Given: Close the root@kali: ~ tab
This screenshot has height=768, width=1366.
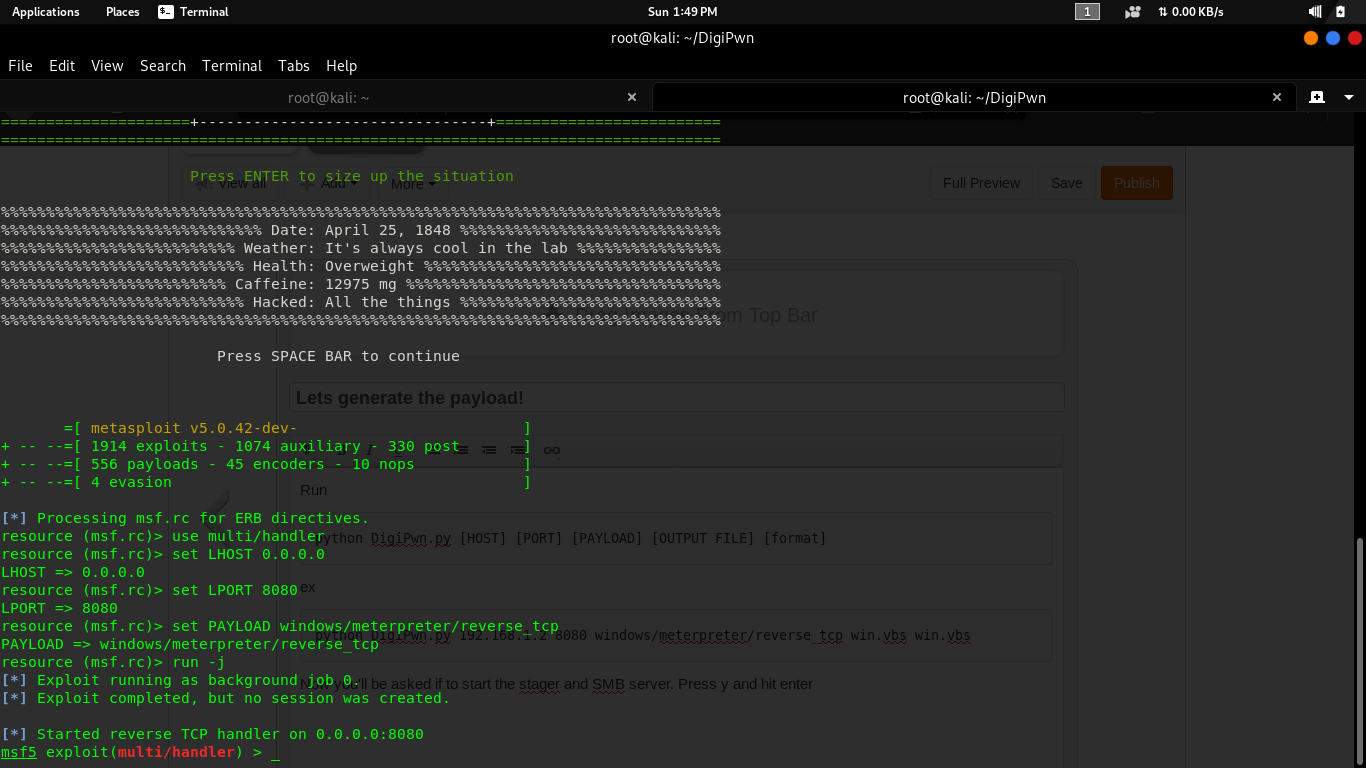Looking at the screenshot, I should tap(632, 97).
